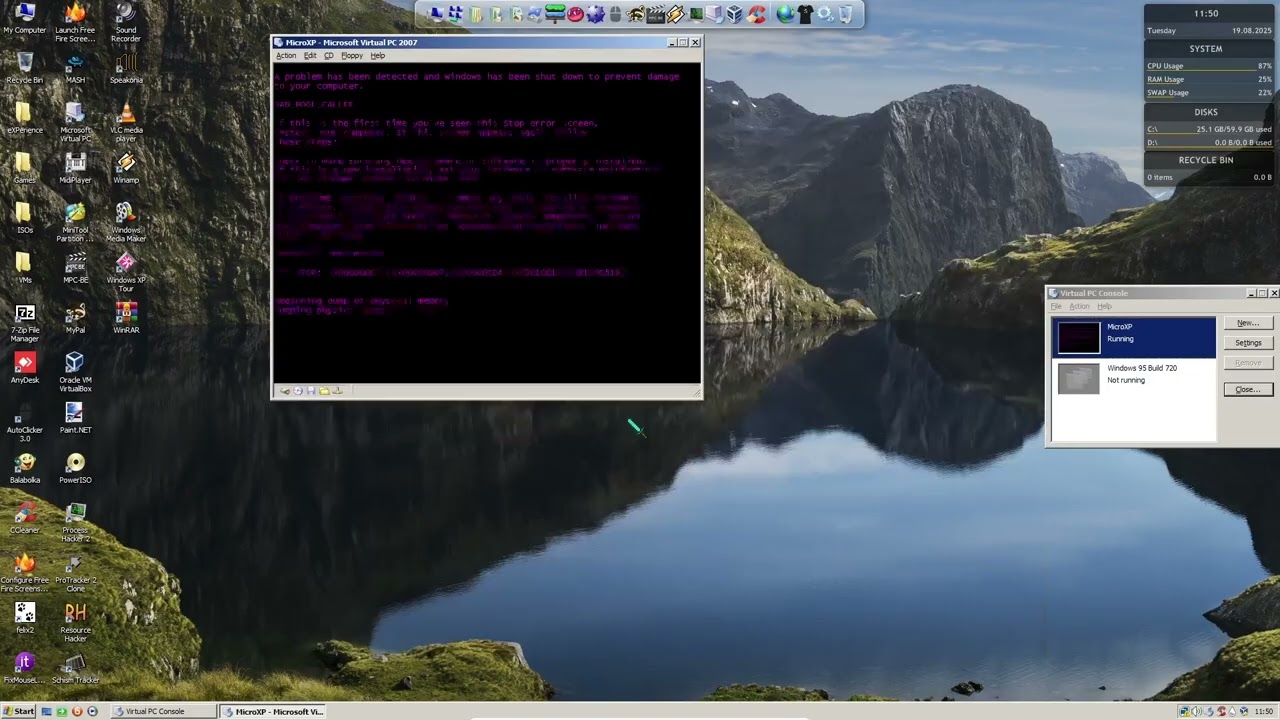This screenshot has height=720, width=1280.
Task: Select the Windows Media Maker shortcut
Action: point(125,222)
